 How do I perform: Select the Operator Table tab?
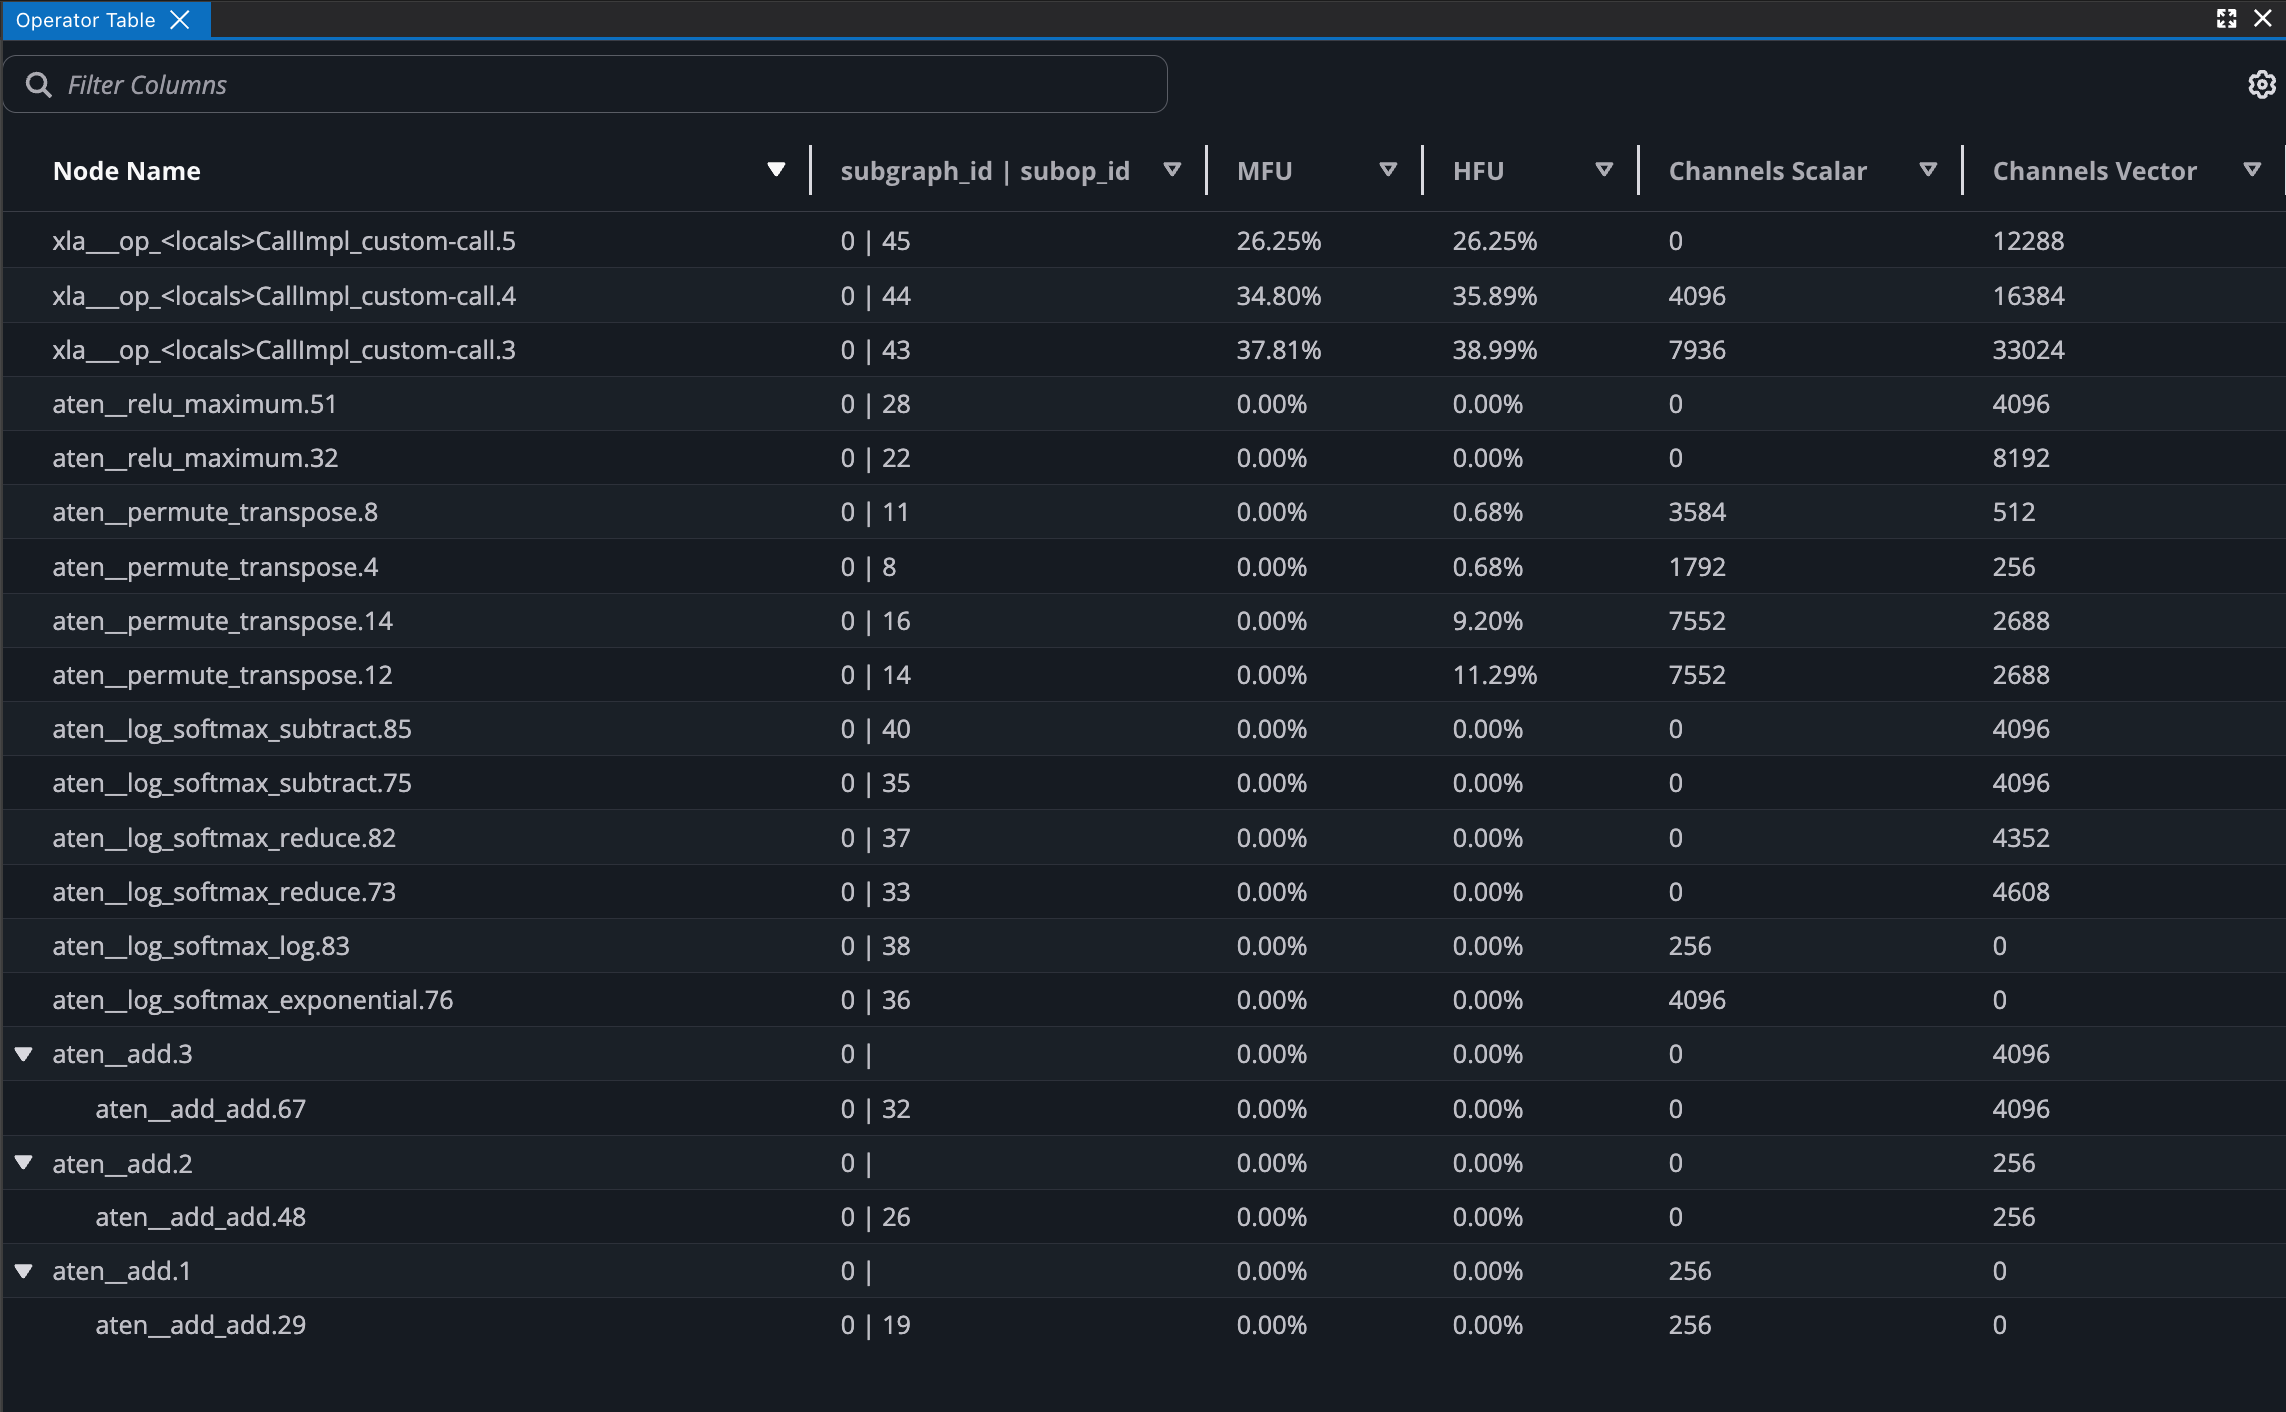point(86,20)
